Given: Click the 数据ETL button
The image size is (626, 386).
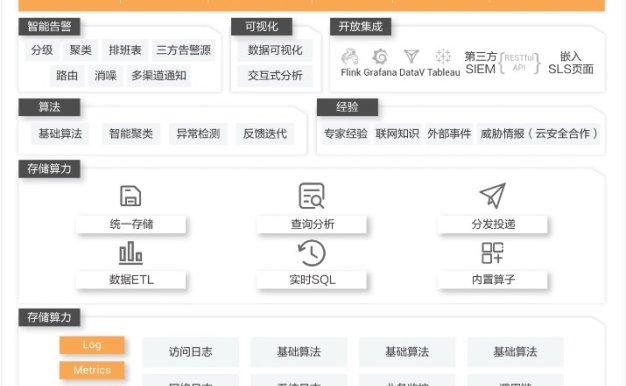Looking at the screenshot, I should point(131,279).
